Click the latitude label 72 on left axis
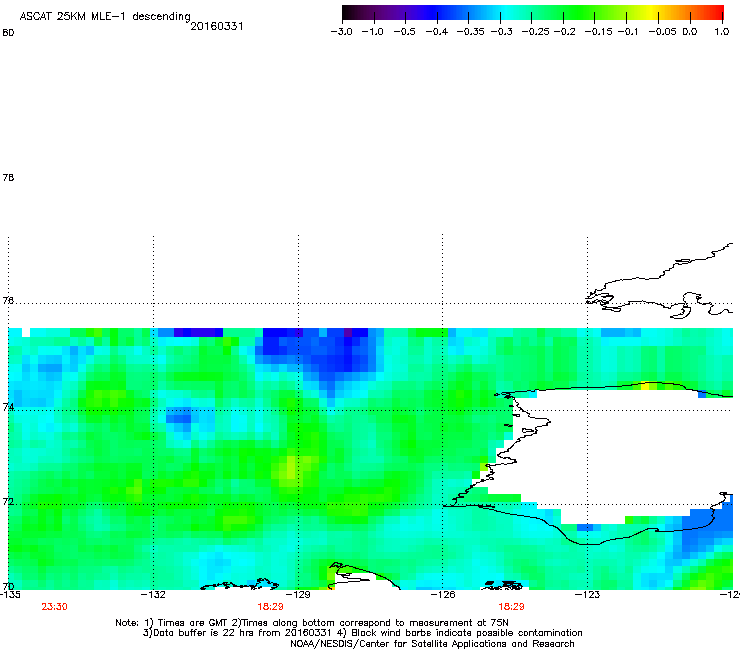The height and width of the screenshot is (650, 740). click(8, 501)
